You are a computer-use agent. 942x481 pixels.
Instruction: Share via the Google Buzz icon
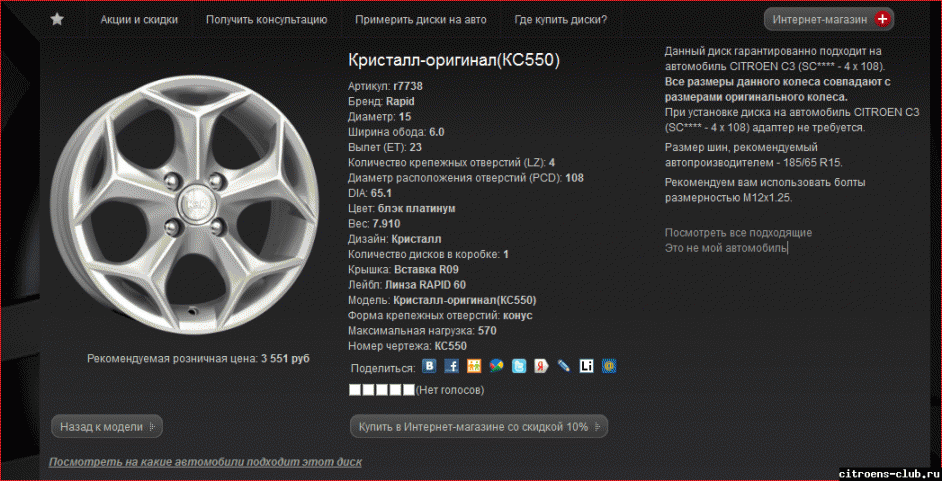(496, 366)
